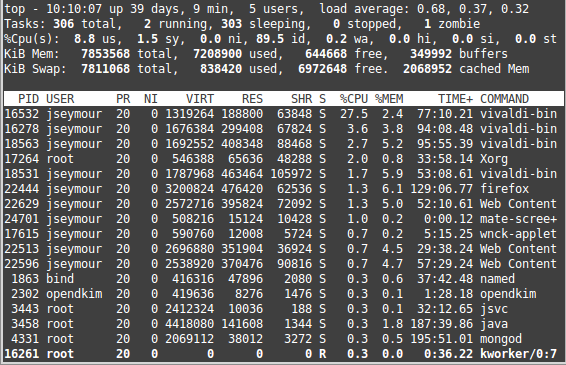Click the 306 total tasks value

point(64,24)
